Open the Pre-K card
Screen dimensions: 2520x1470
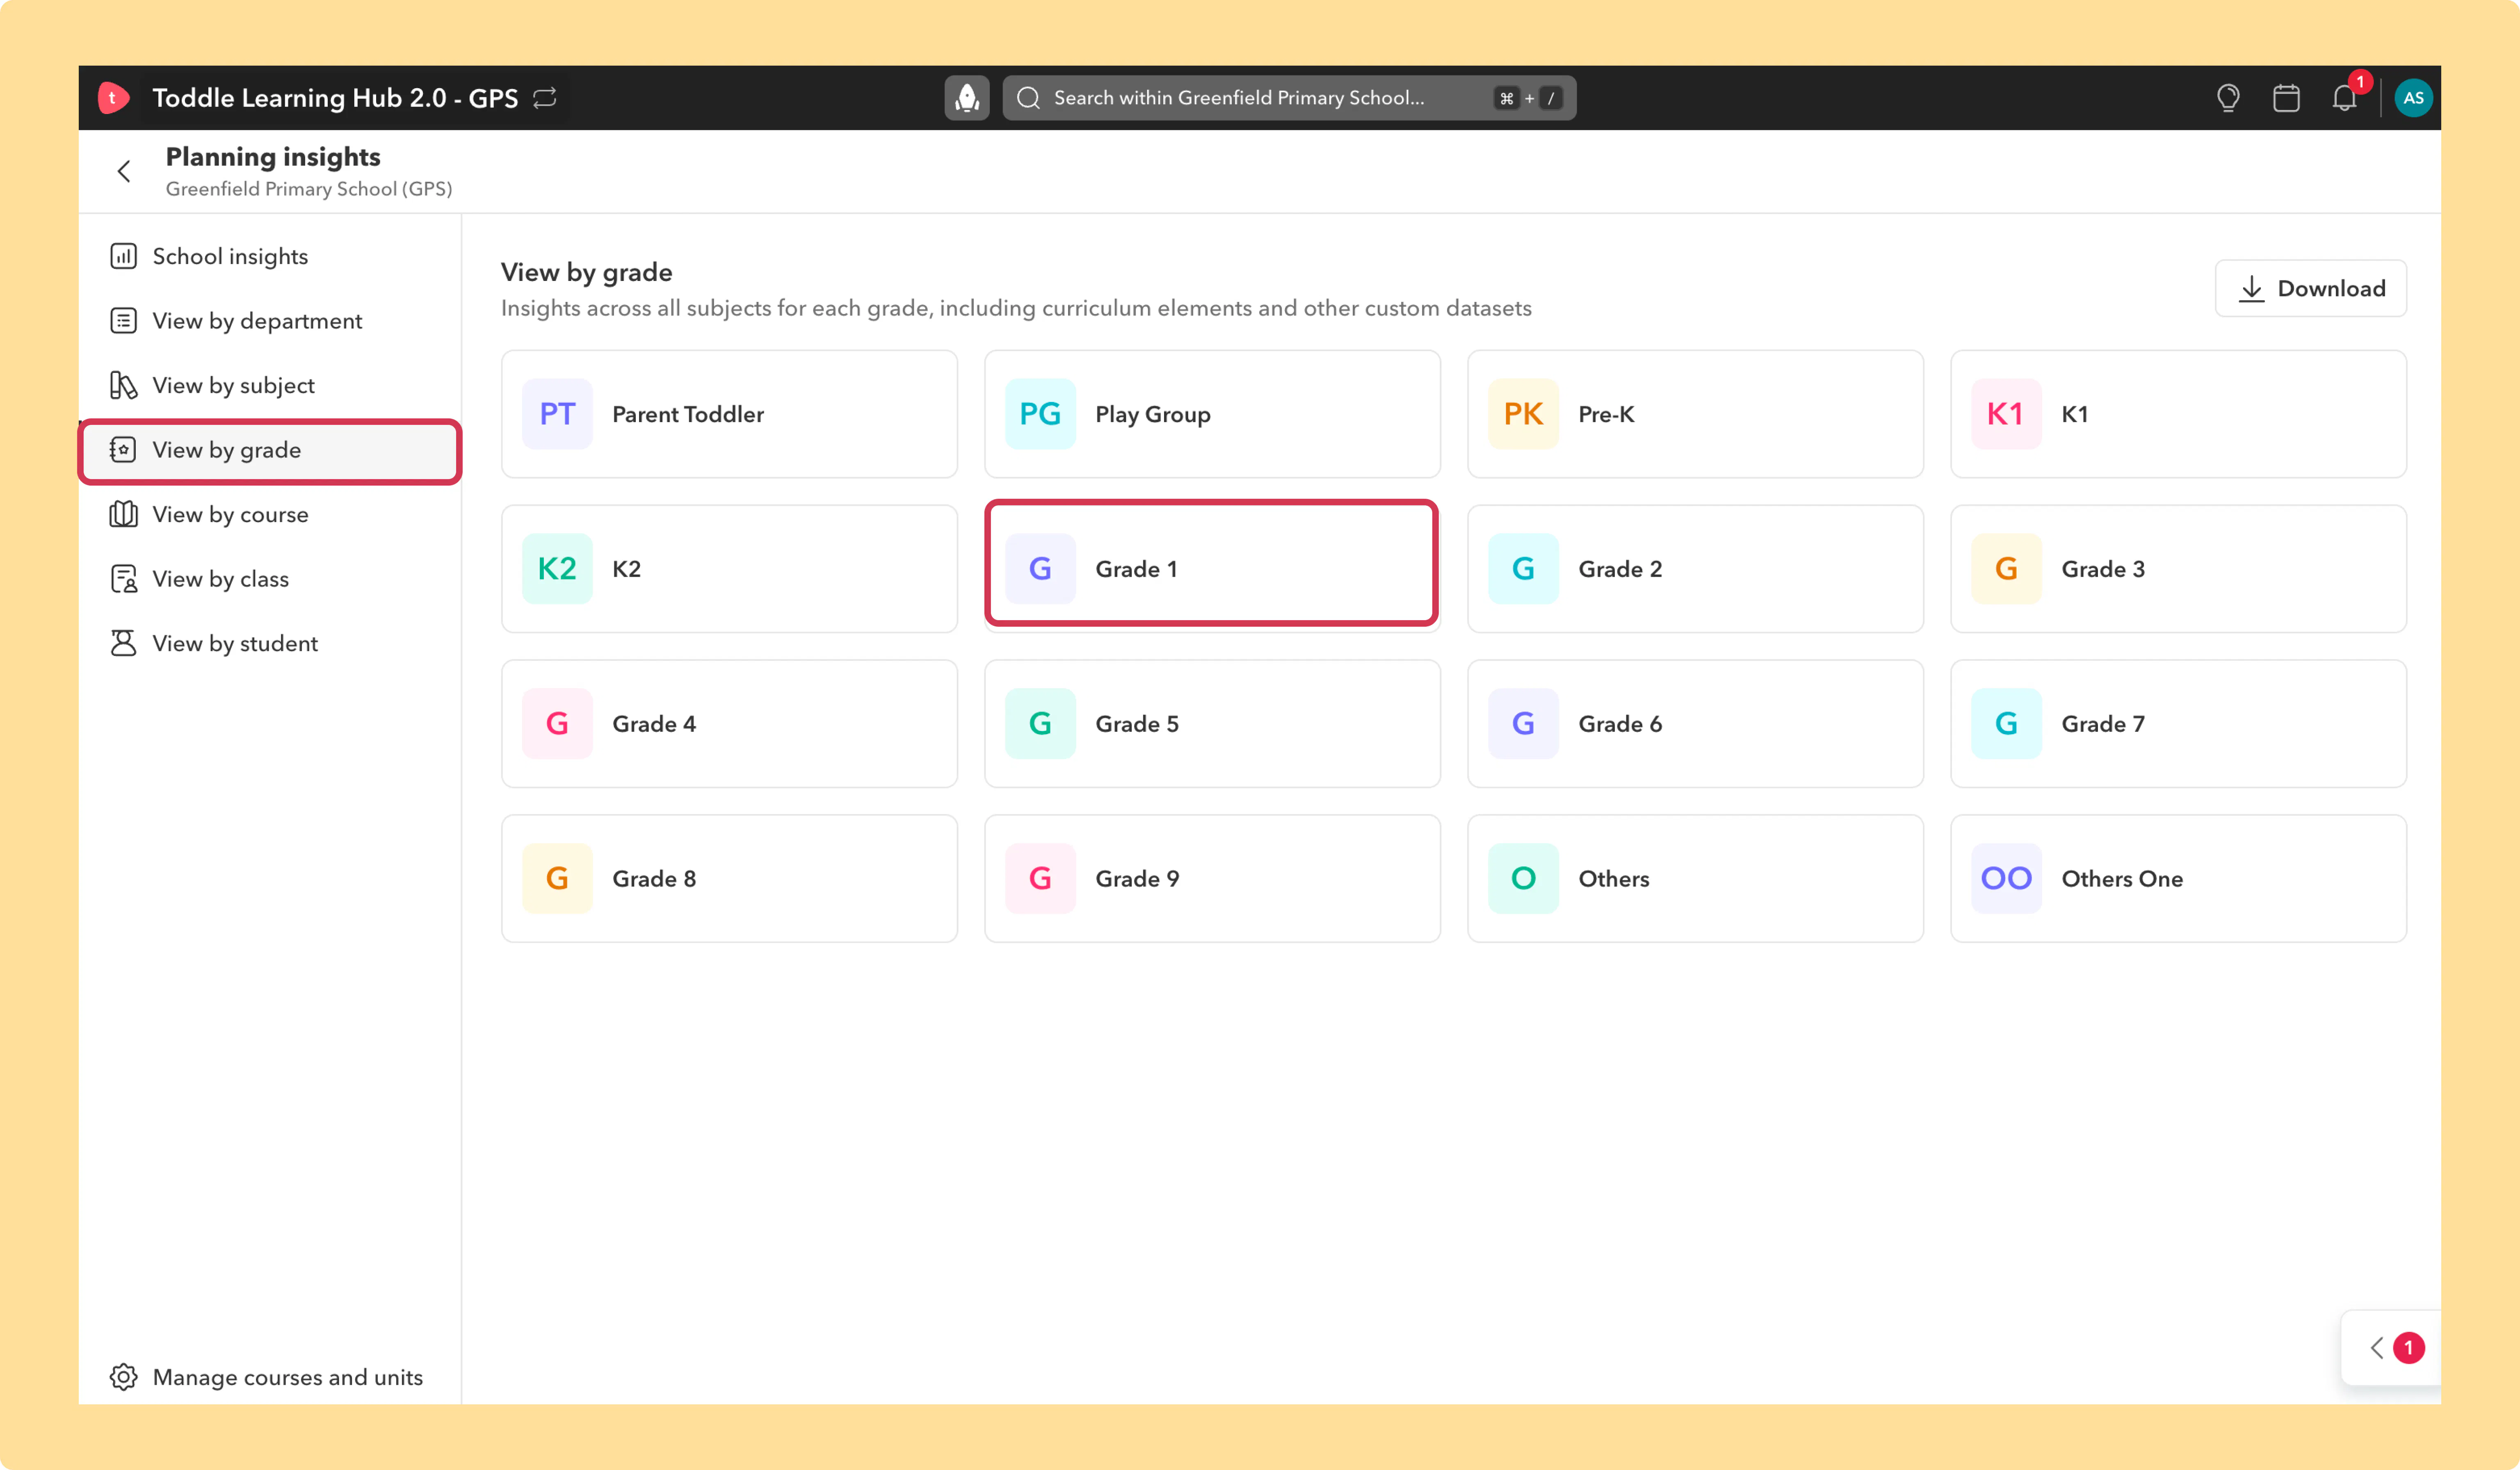pos(1695,414)
